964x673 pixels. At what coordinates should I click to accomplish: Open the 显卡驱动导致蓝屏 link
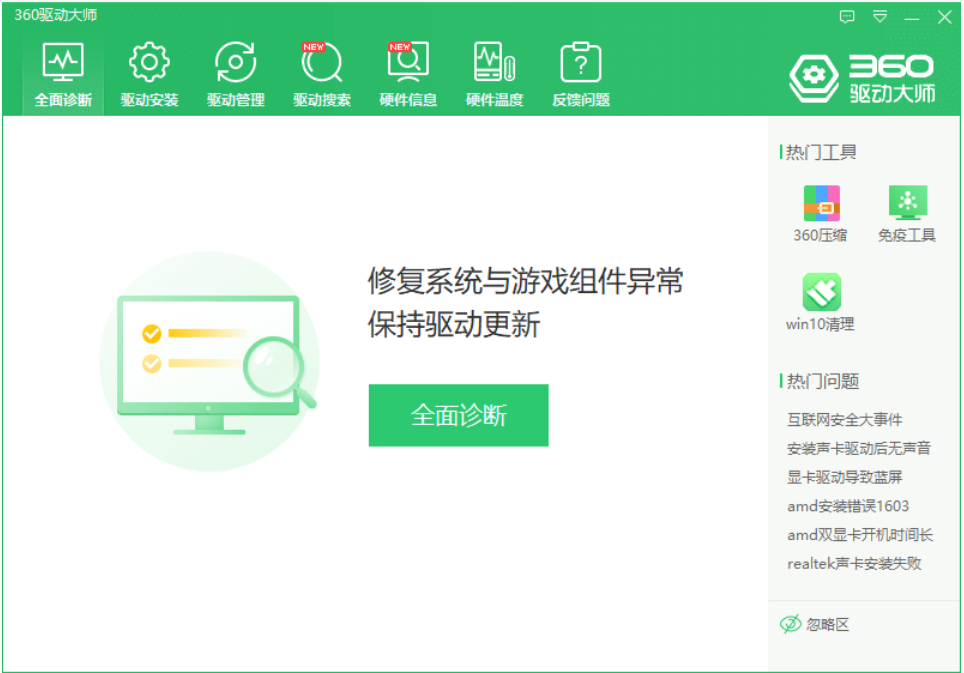click(x=844, y=477)
